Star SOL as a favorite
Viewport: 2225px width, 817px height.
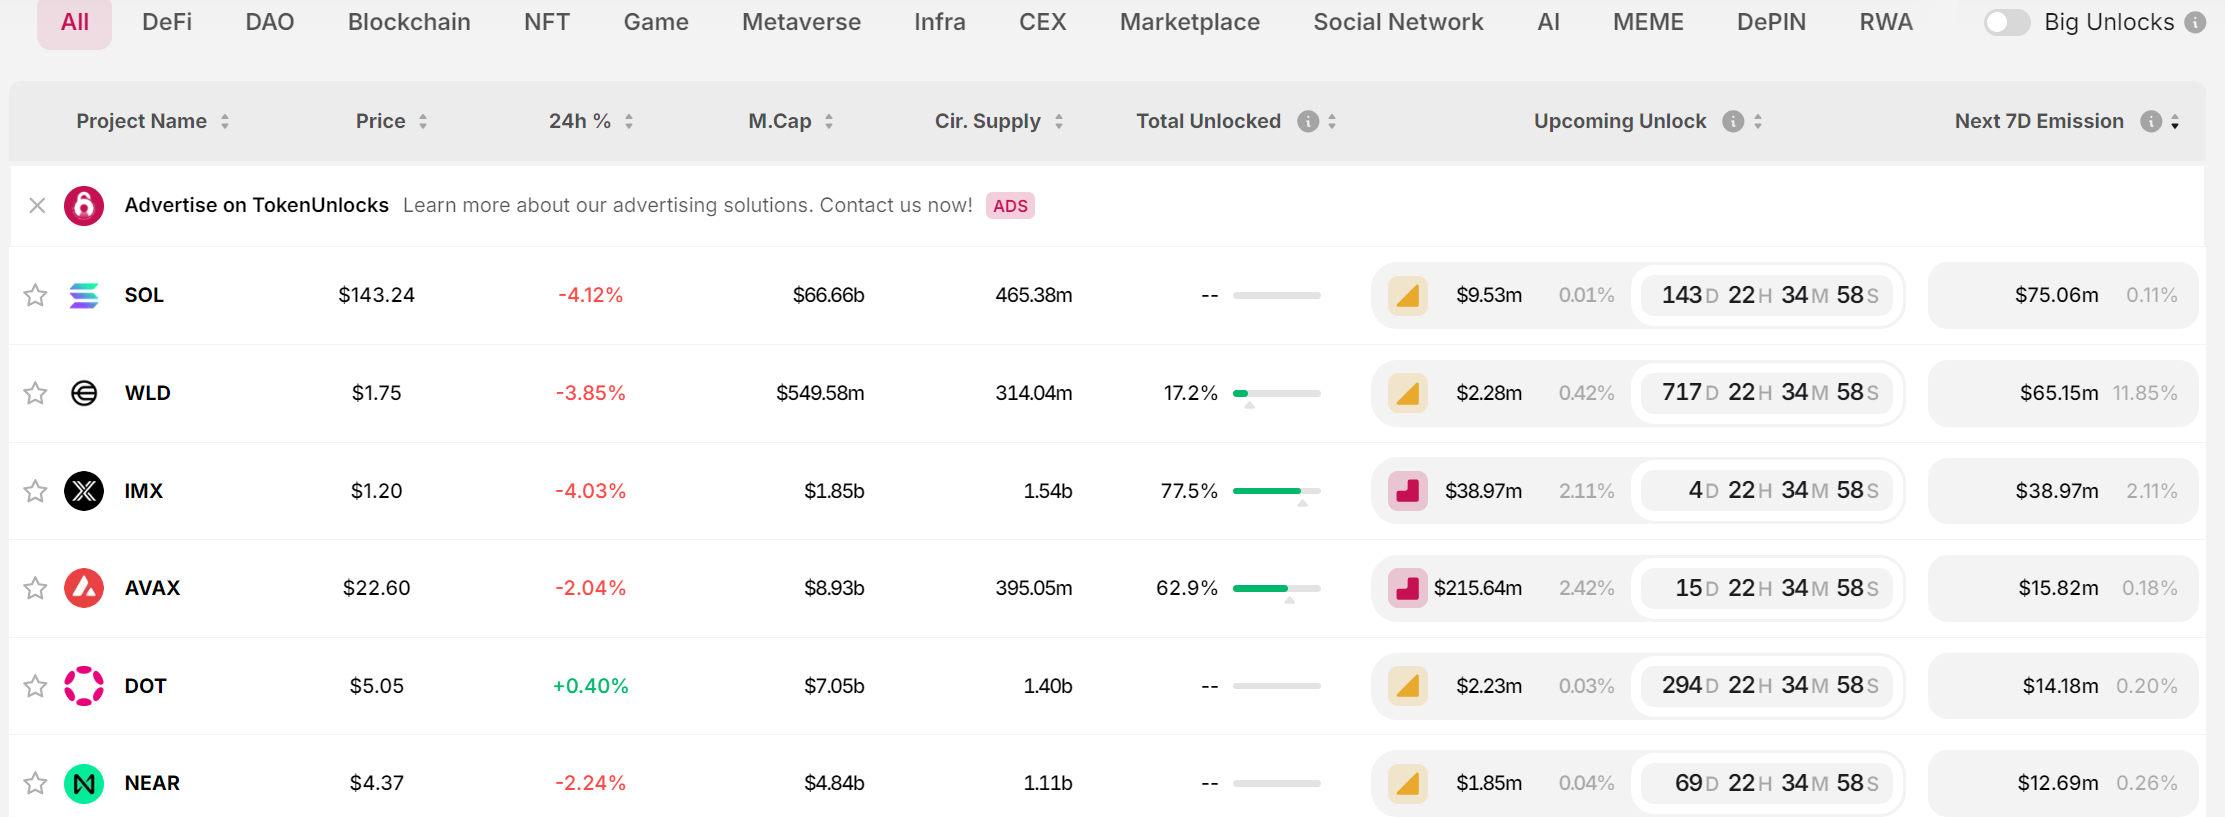35,295
